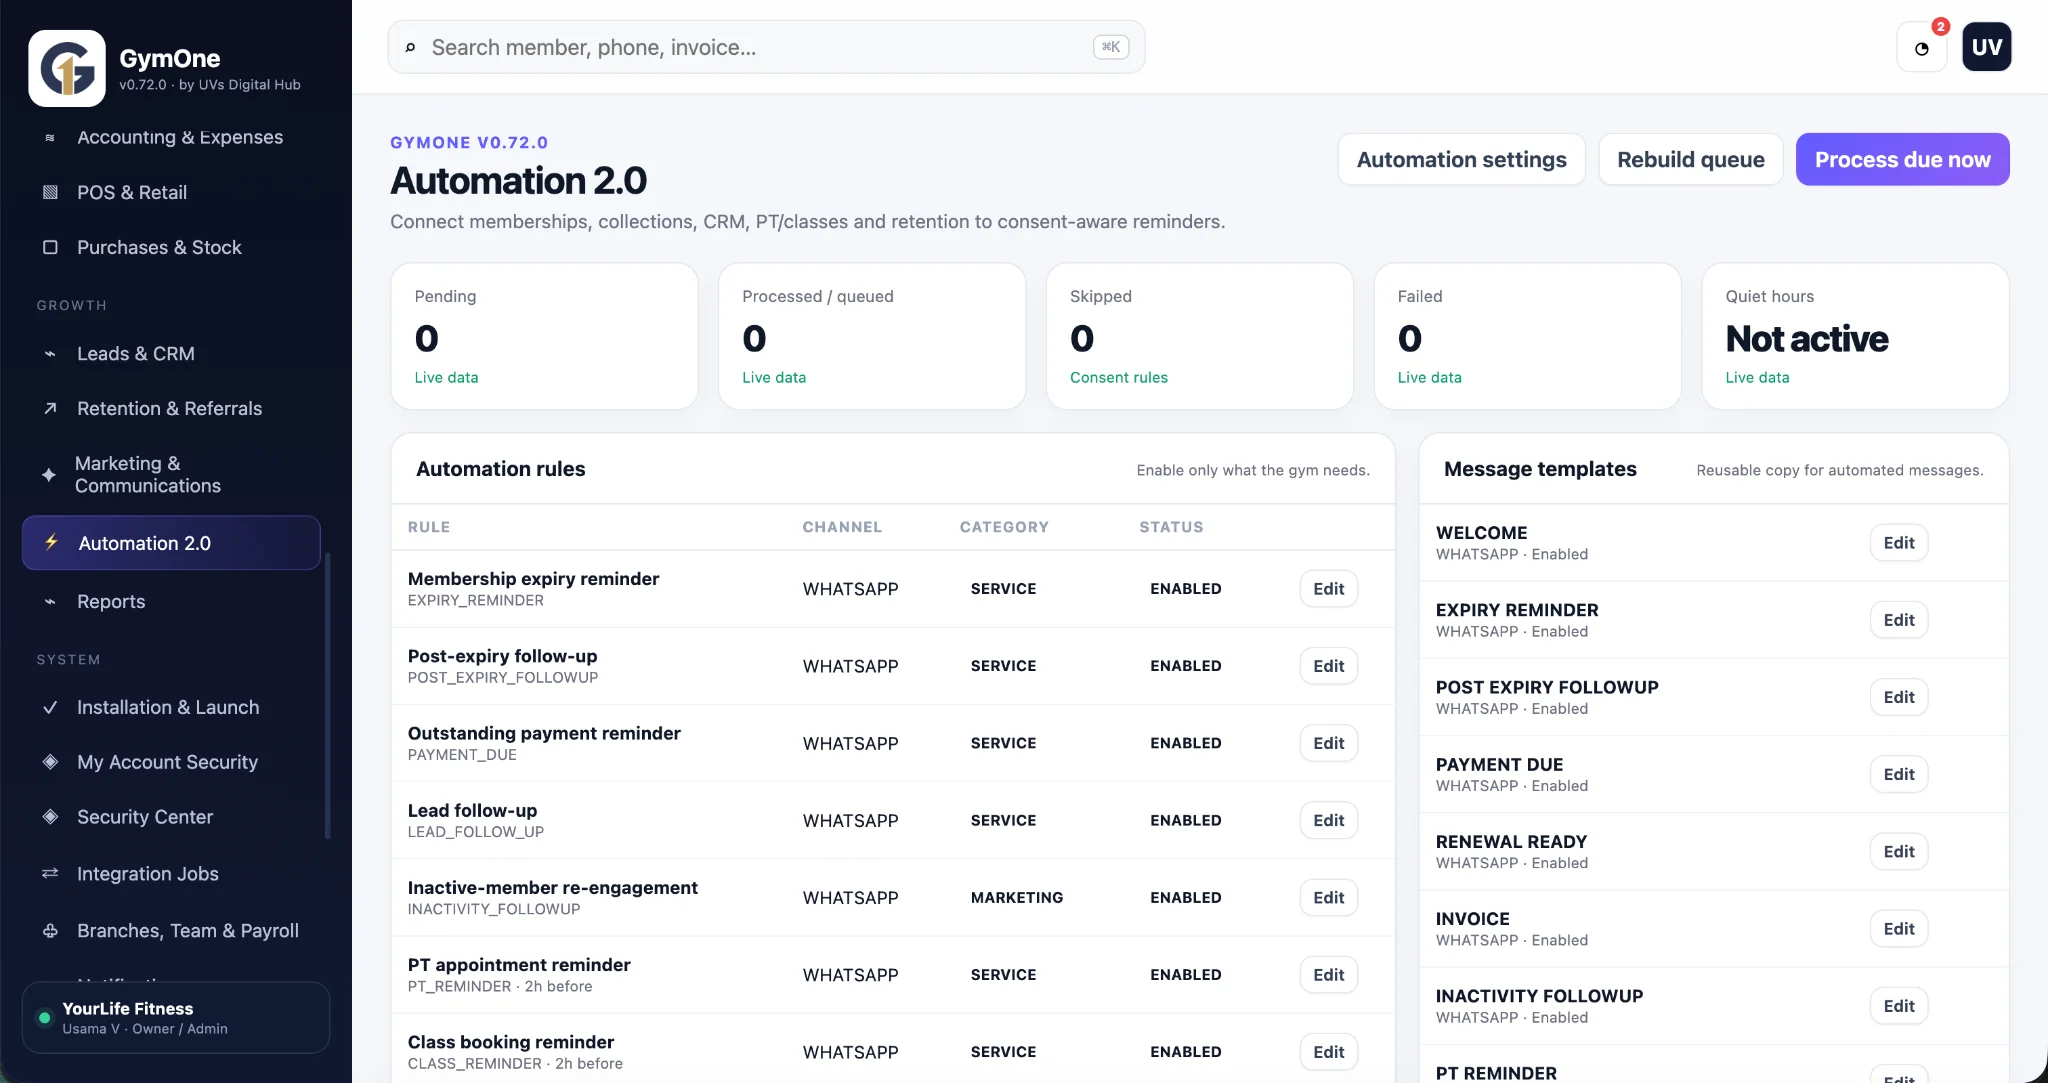This screenshot has height=1083, width=2048.
Task: Click Consent rules under Skipped
Action: click(x=1118, y=377)
